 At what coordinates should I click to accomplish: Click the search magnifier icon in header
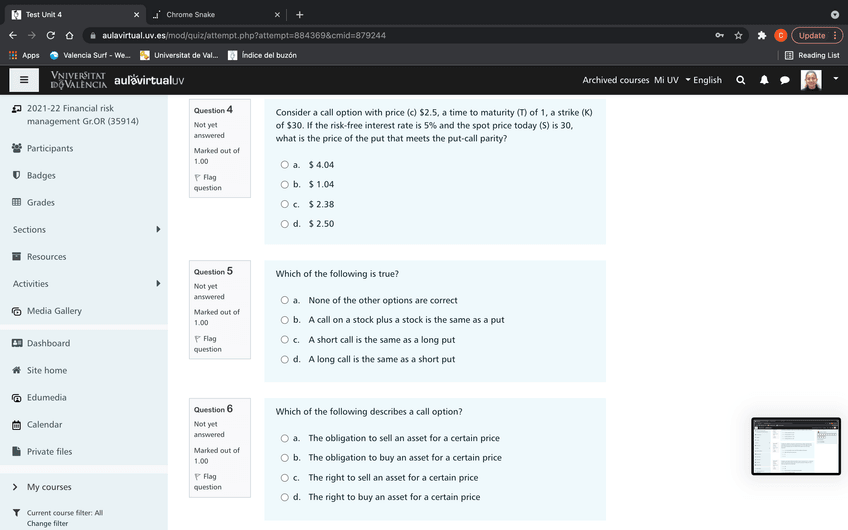(740, 80)
